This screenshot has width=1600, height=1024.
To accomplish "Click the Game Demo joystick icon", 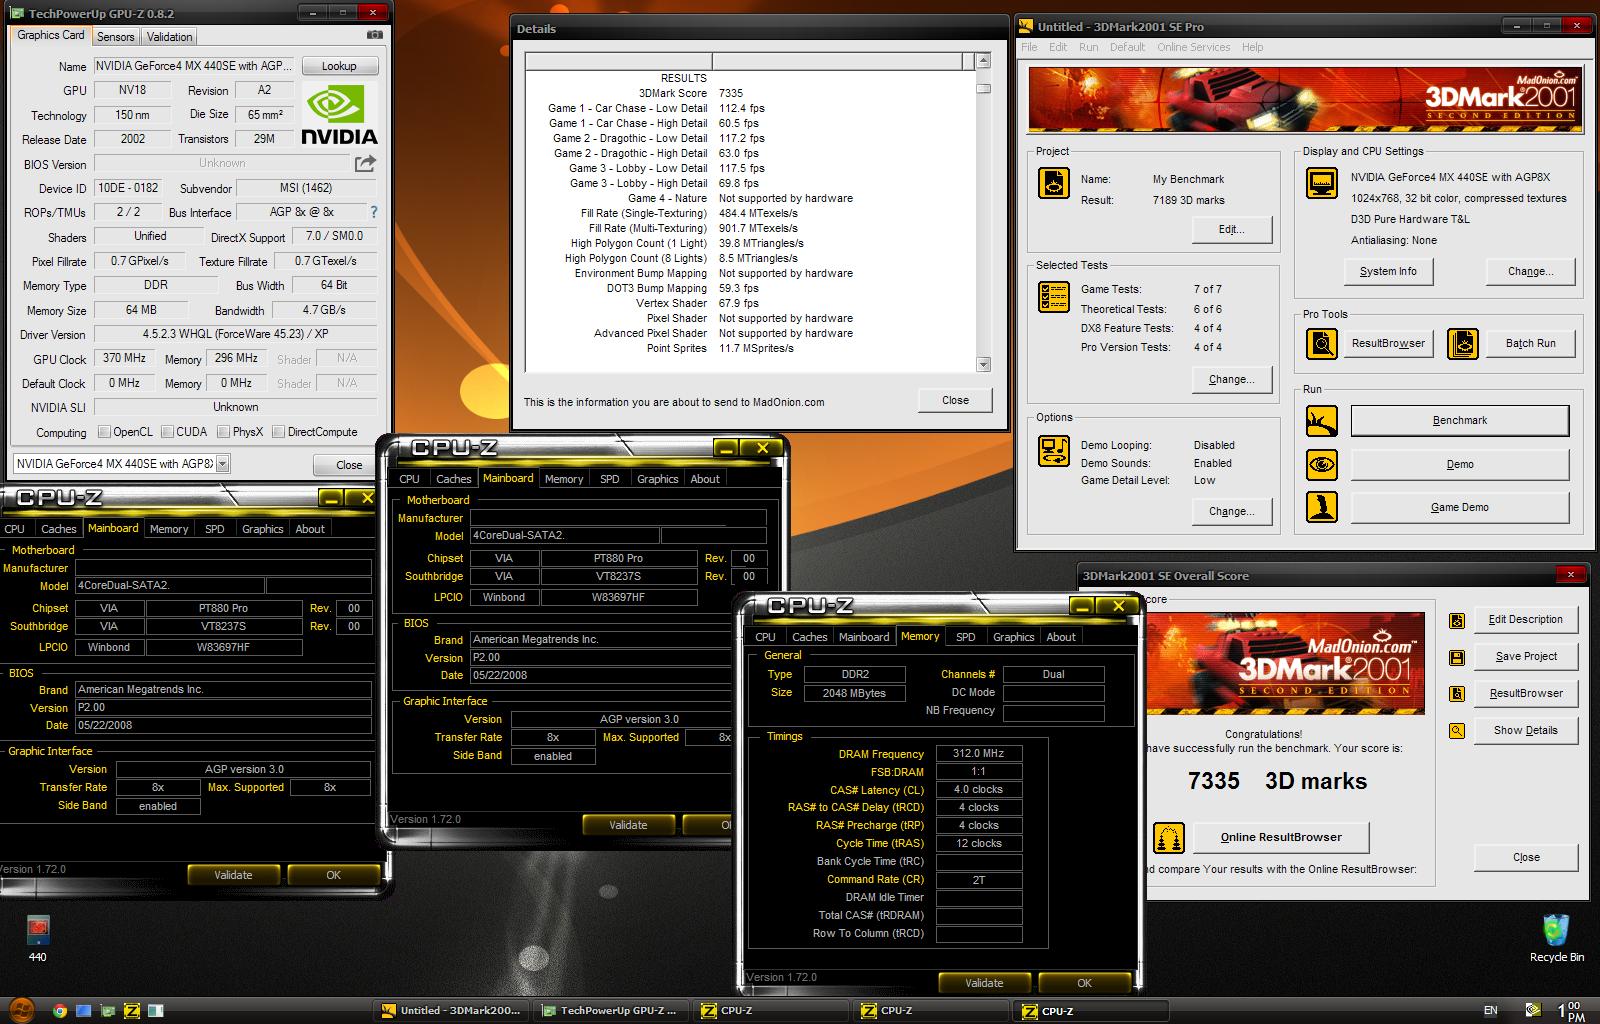I will [1322, 507].
